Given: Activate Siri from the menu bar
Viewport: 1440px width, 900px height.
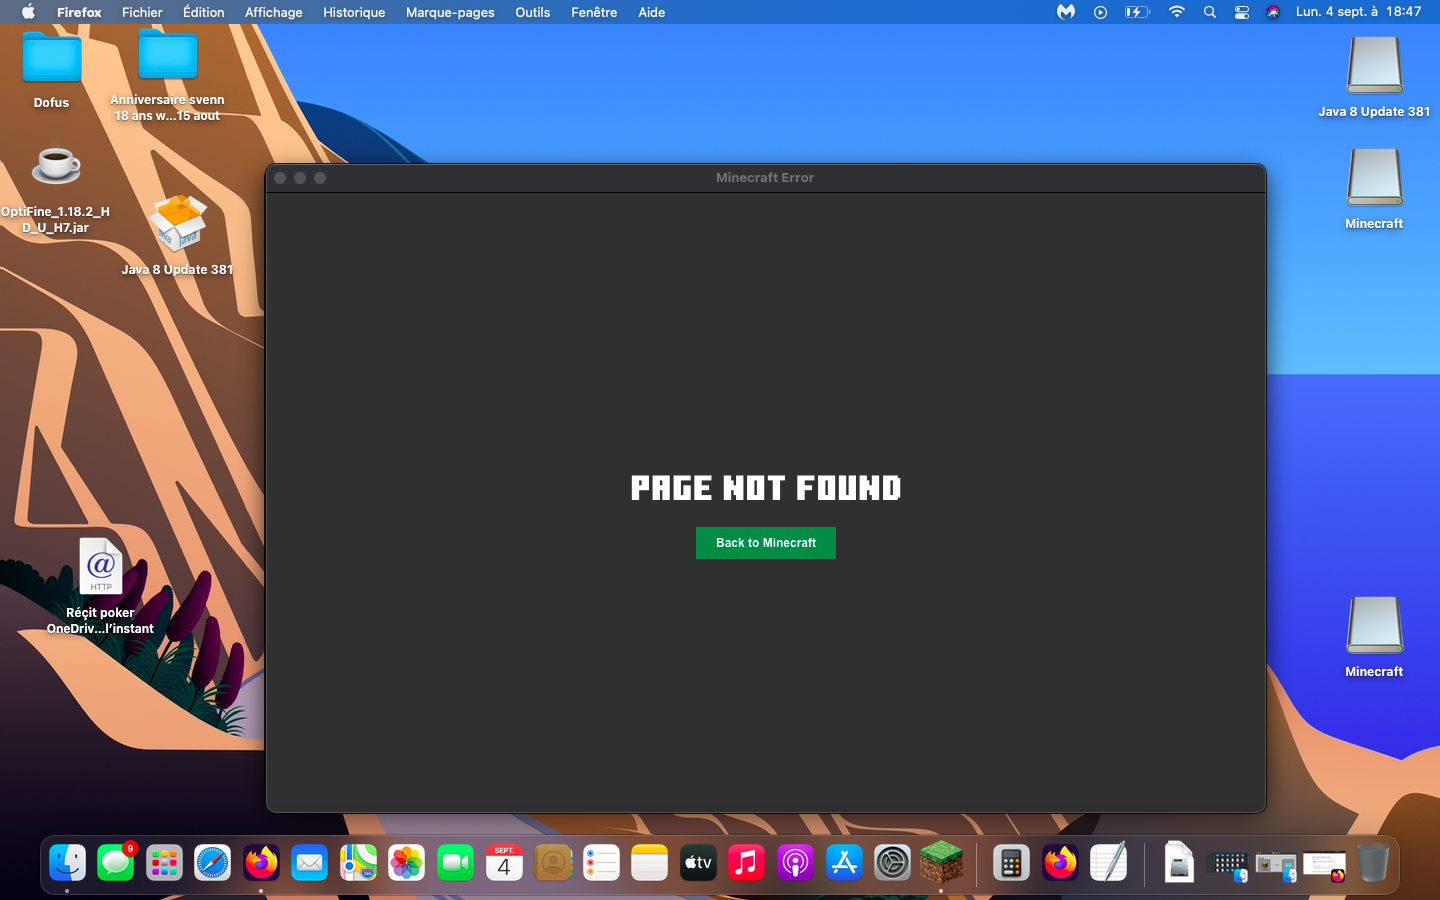Looking at the screenshot, I should pyautogui.click(x=1273, y=12).
